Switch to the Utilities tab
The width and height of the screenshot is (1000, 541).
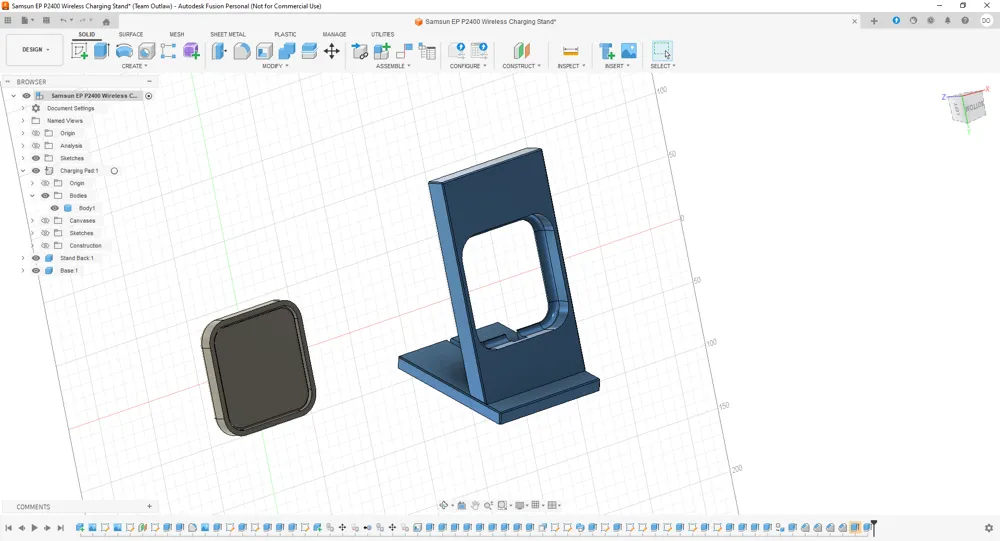[383, 34]
